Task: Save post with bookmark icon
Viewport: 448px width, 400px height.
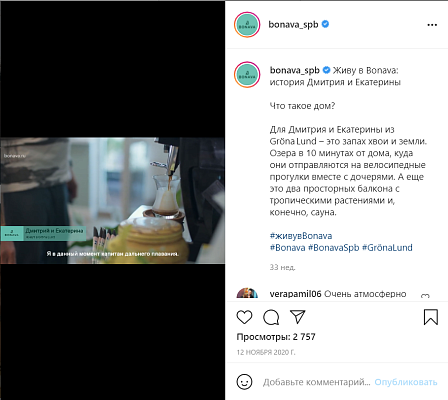Action: coord(431,317)
